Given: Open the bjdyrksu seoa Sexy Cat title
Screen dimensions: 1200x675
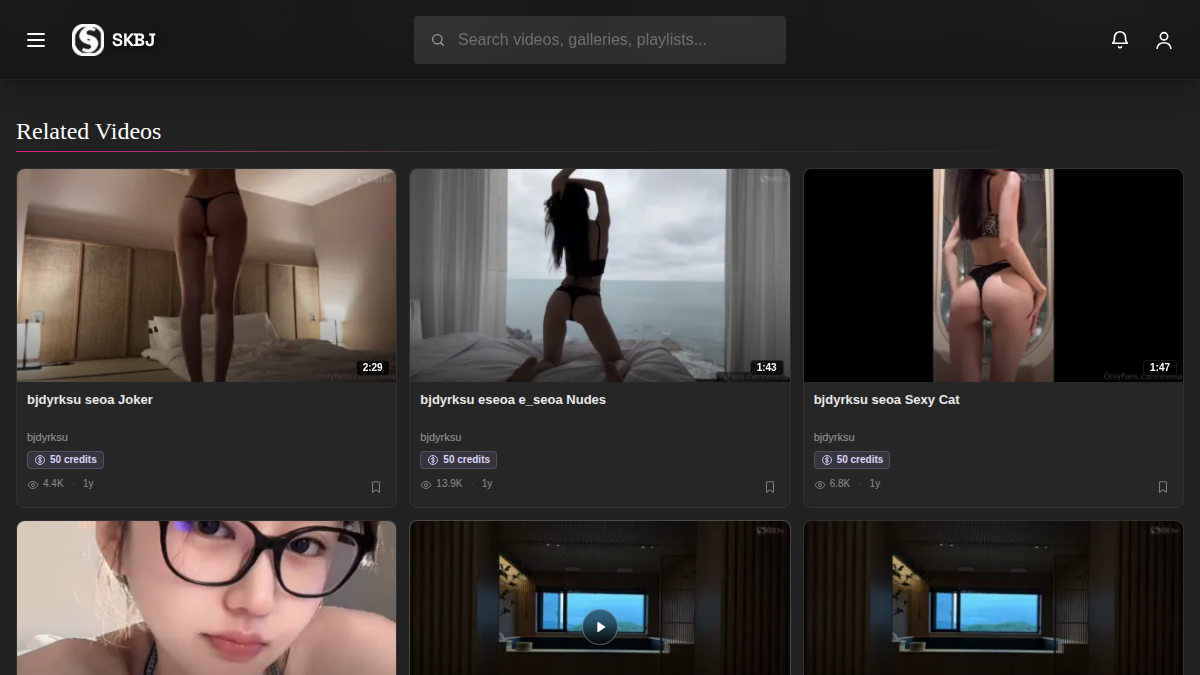Looking at the screenshot, I should tap(887, 400).
